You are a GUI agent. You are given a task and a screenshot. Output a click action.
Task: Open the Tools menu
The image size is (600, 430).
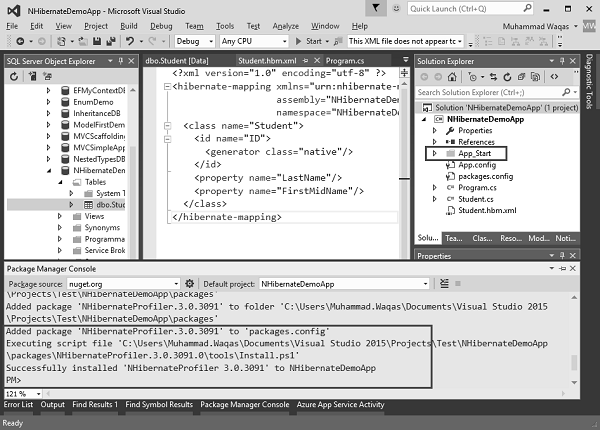click(225, 26)
